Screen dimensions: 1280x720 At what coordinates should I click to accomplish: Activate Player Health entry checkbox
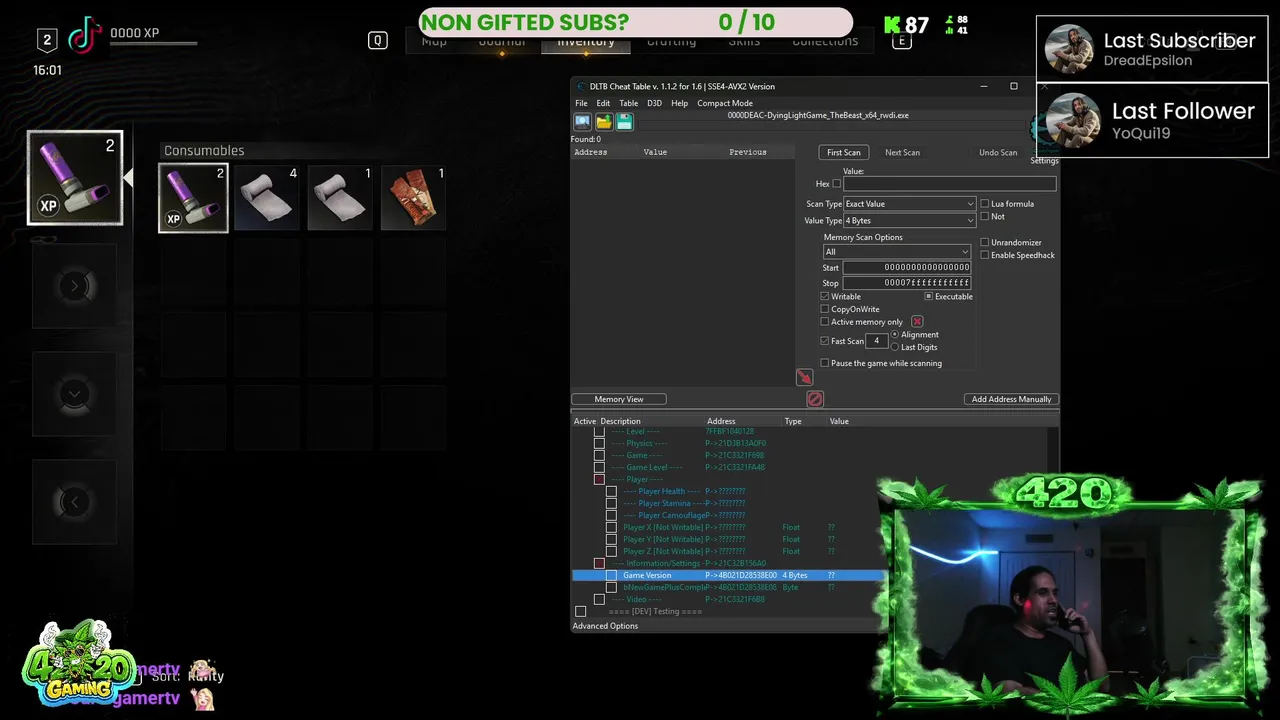click(x=611, y=491)
